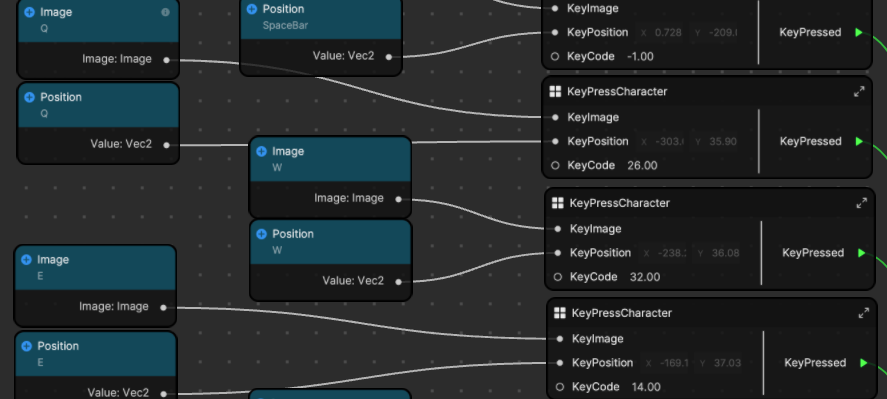The height and width of the screenshot is (399, 887).
Task: Select the Image E node title
Action: pyautogui.click(x=53, y=260)
